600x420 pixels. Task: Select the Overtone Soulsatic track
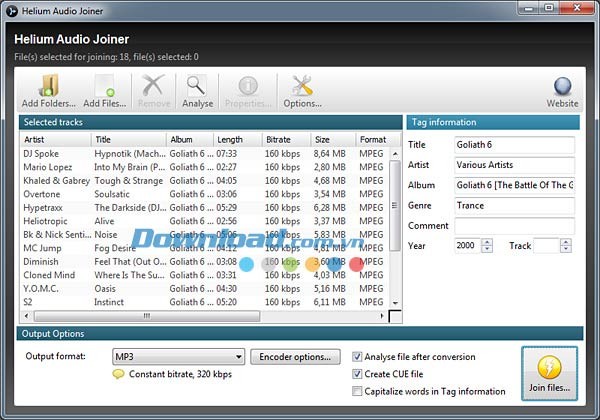[204, 194]
